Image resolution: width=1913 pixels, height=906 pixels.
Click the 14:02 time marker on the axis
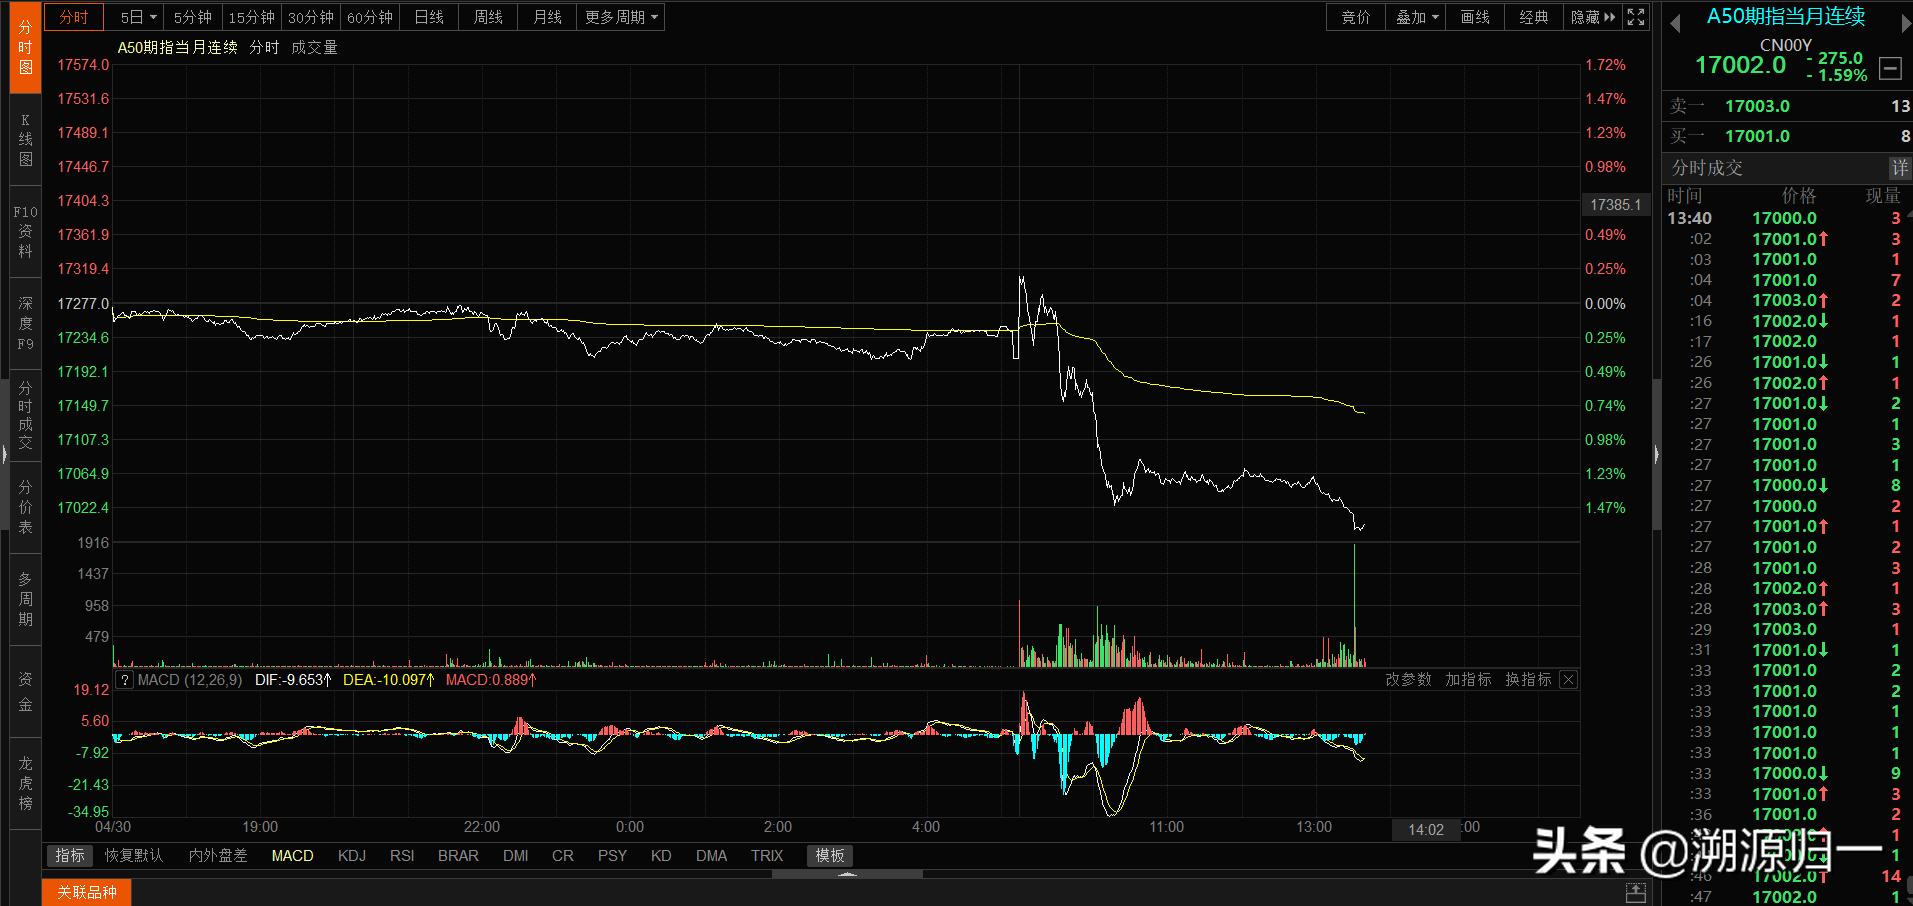tap(1426, 830)
